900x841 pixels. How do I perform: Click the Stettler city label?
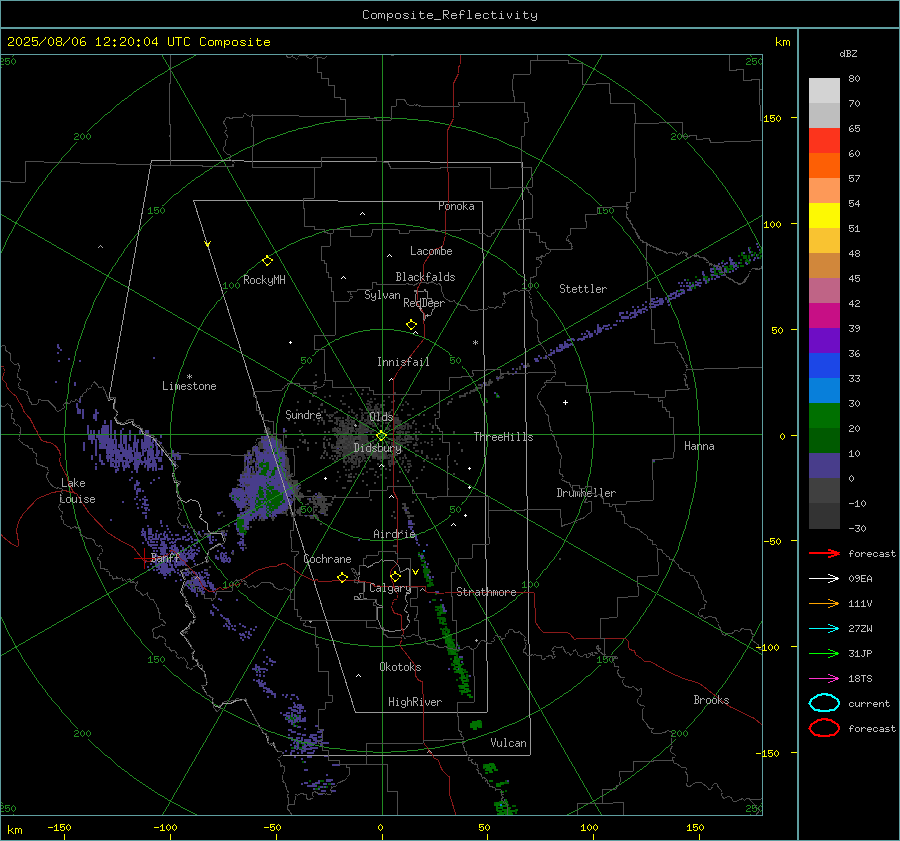pos(583,289)
